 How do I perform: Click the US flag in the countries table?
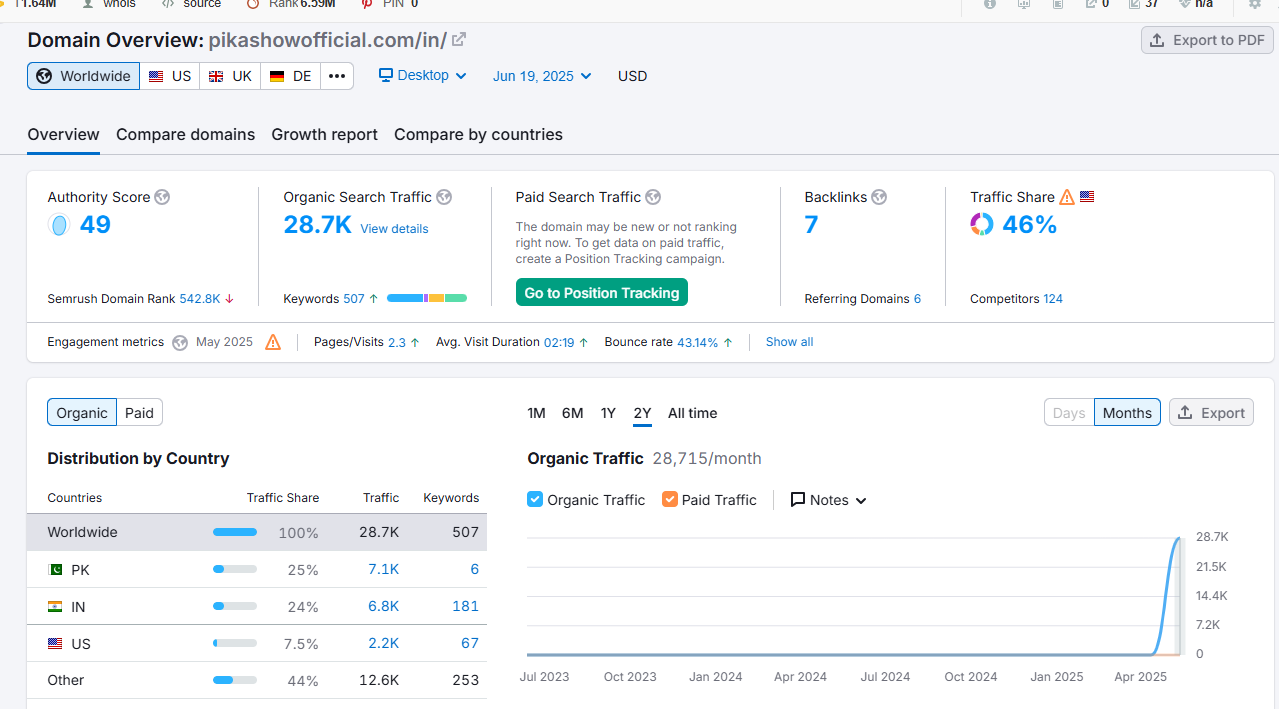(x=55, y=644)
